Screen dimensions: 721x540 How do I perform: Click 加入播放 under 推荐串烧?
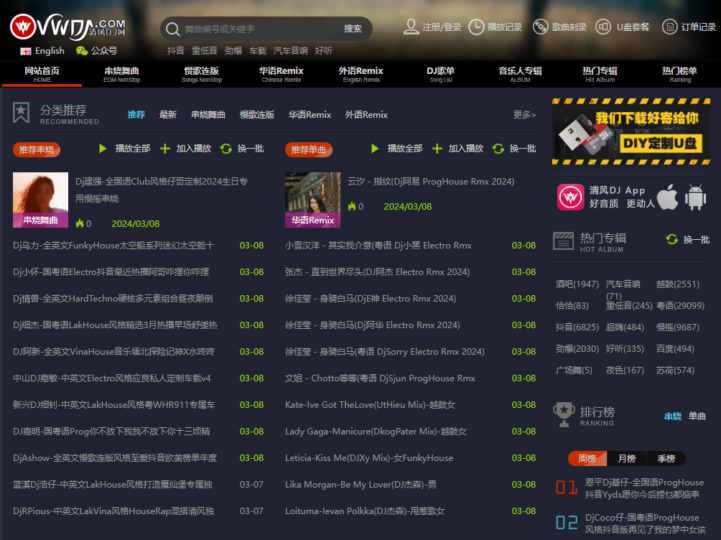pos(186,149)
